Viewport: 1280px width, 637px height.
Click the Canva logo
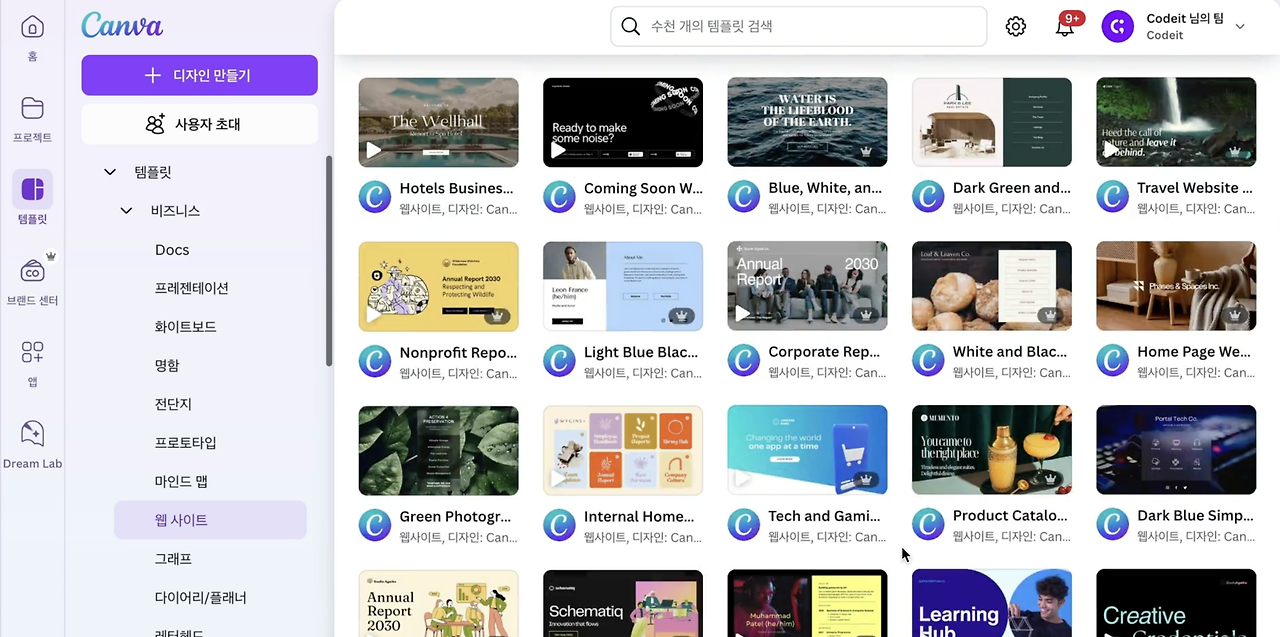(x=122, y=25)
